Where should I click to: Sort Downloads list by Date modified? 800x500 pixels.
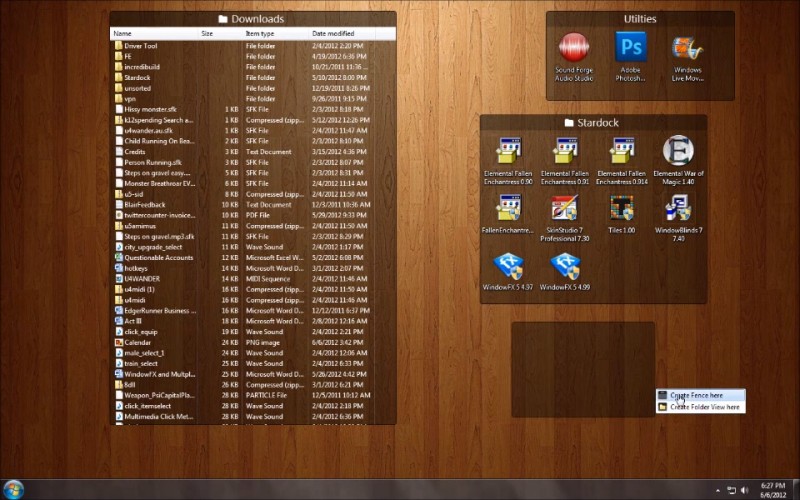[x=342, y=34]
